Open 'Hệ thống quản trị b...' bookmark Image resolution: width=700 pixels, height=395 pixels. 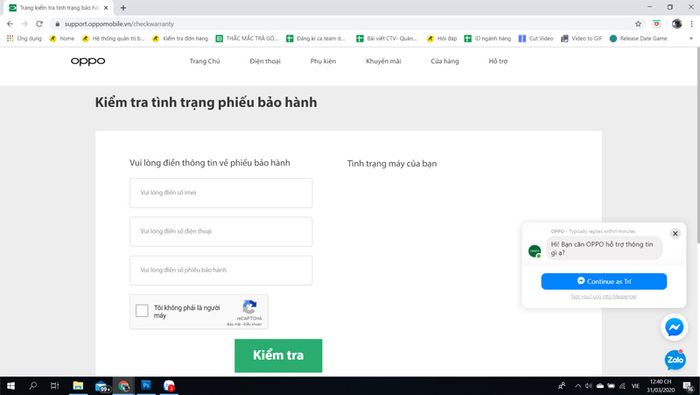point(113,38)
